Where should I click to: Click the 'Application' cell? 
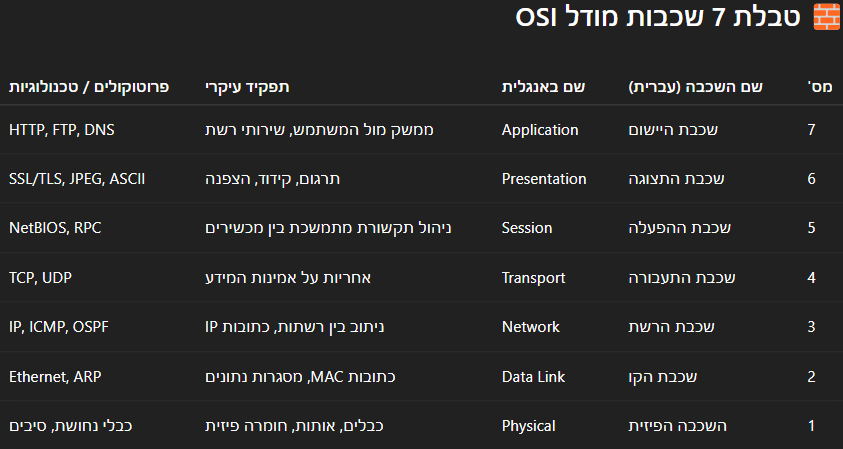tap(540, 130)
